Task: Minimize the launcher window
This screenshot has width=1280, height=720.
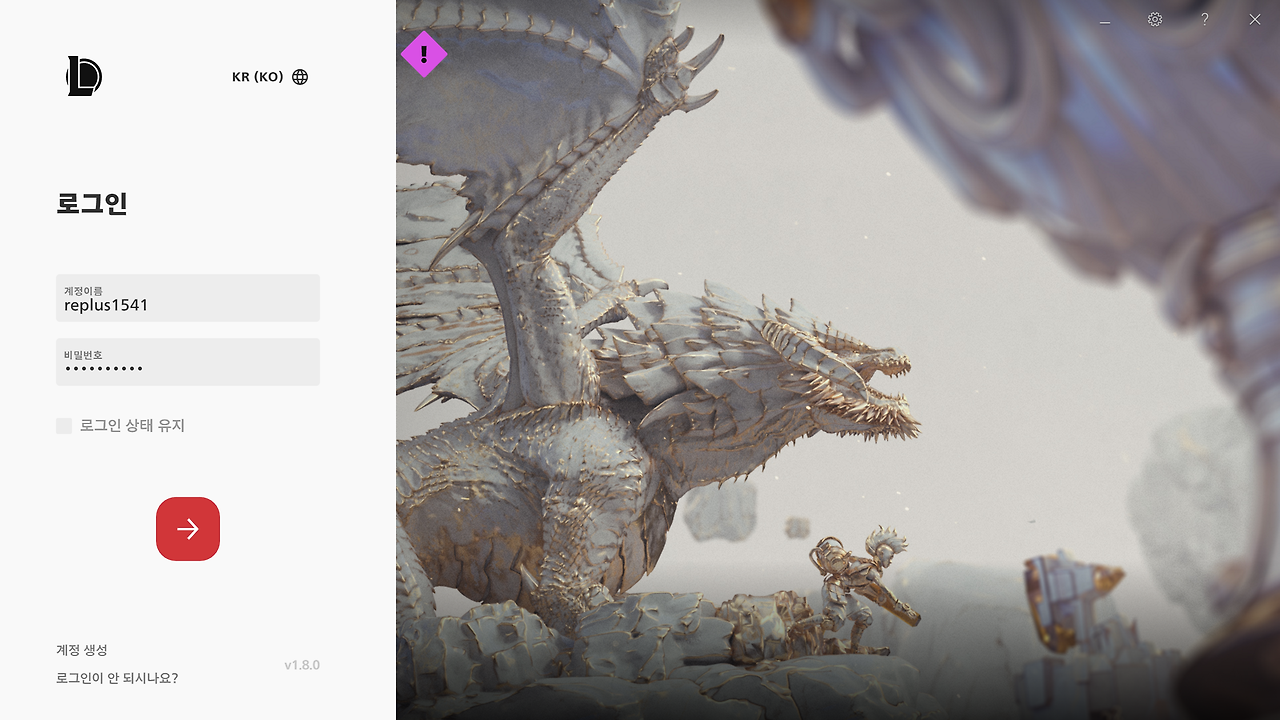Action: (x=1105, y=21)
